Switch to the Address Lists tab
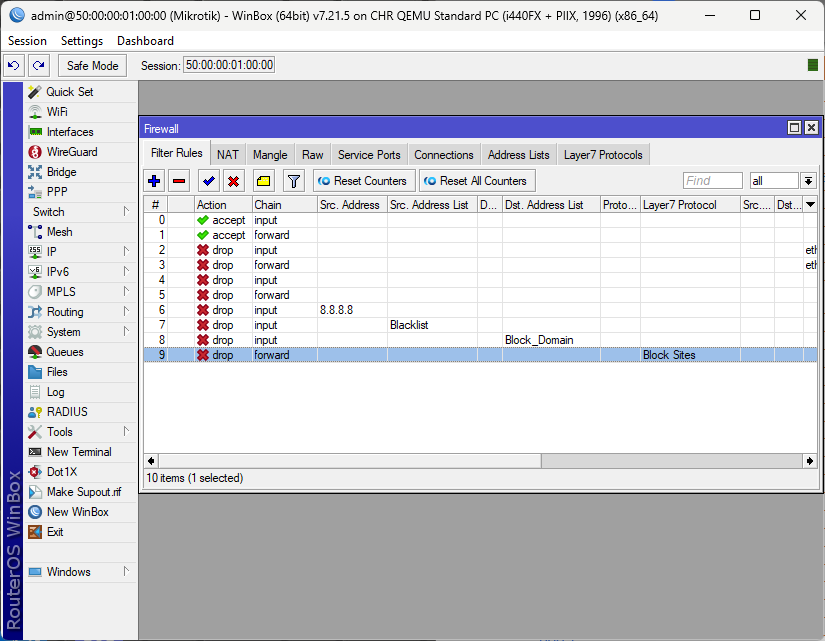Screen dimensions: 825x641 tap(518, 155)
